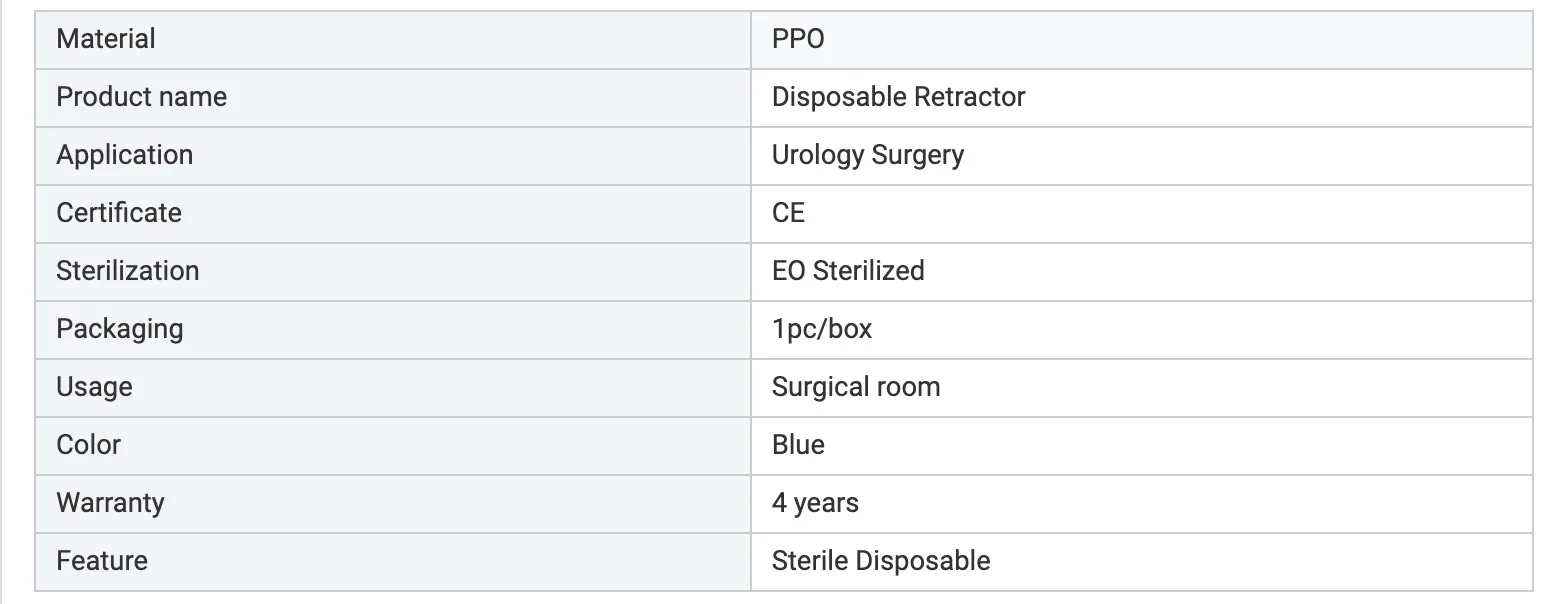Click the Feature label cell
1552x604 pixels.
click(101, 561)
